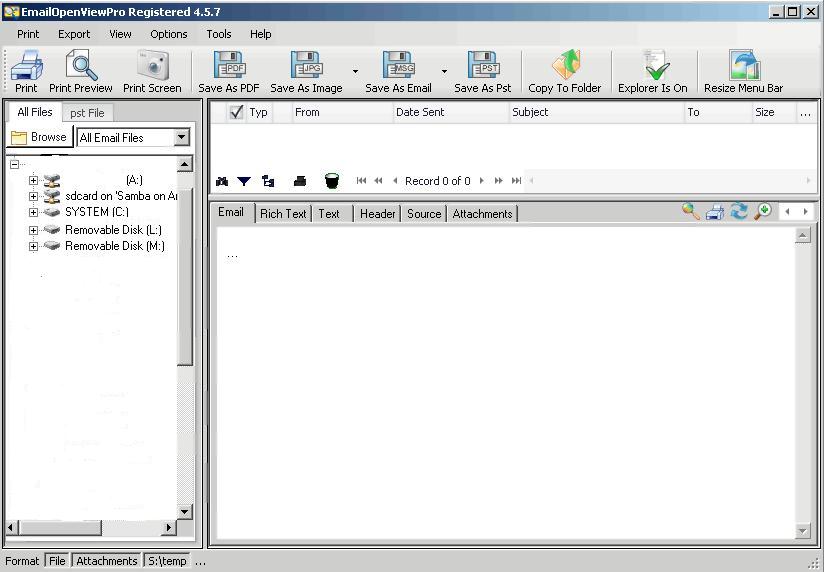Viewport: 824px width, 572px height.
Task: Open the Options menu
Action: coord(169,34)
